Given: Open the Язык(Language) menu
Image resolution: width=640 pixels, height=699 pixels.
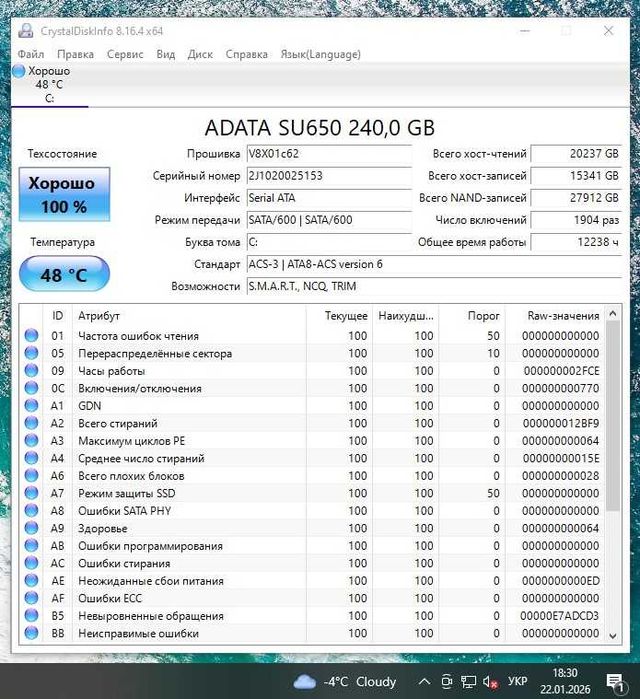Looking at the screenshot, I should click(320, 54).
